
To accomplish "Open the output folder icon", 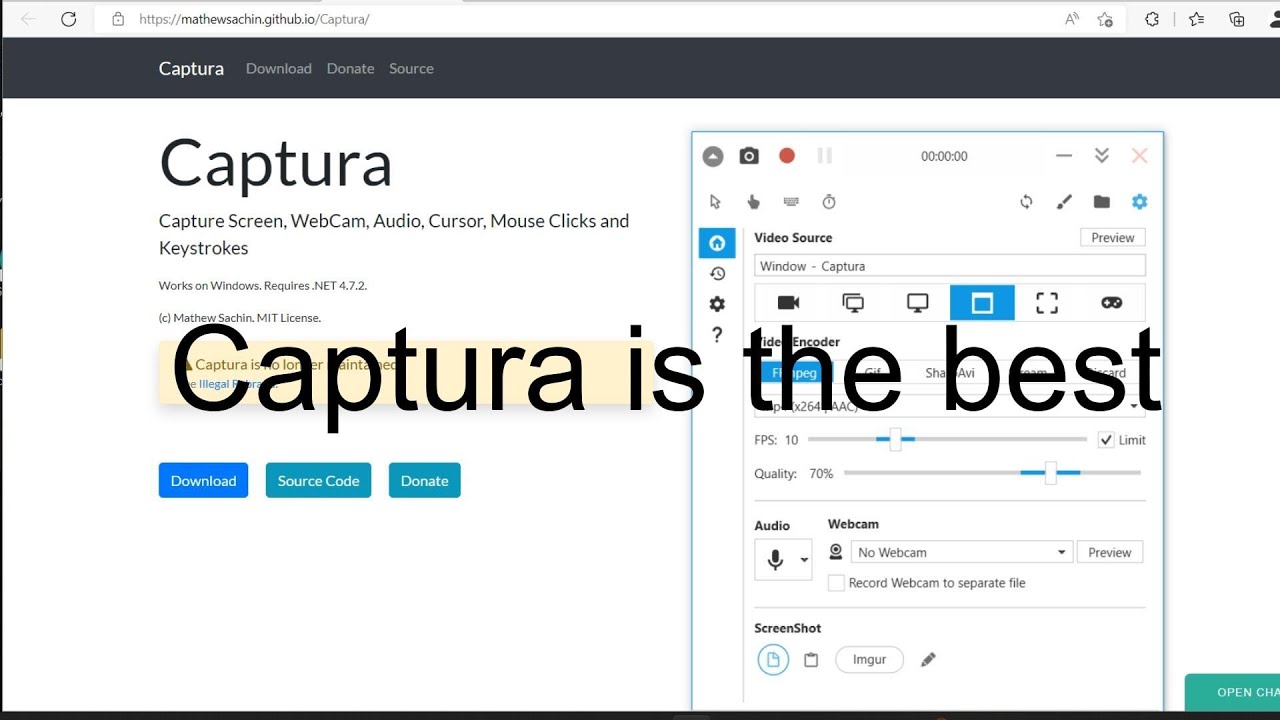I will pos(1102,202).
